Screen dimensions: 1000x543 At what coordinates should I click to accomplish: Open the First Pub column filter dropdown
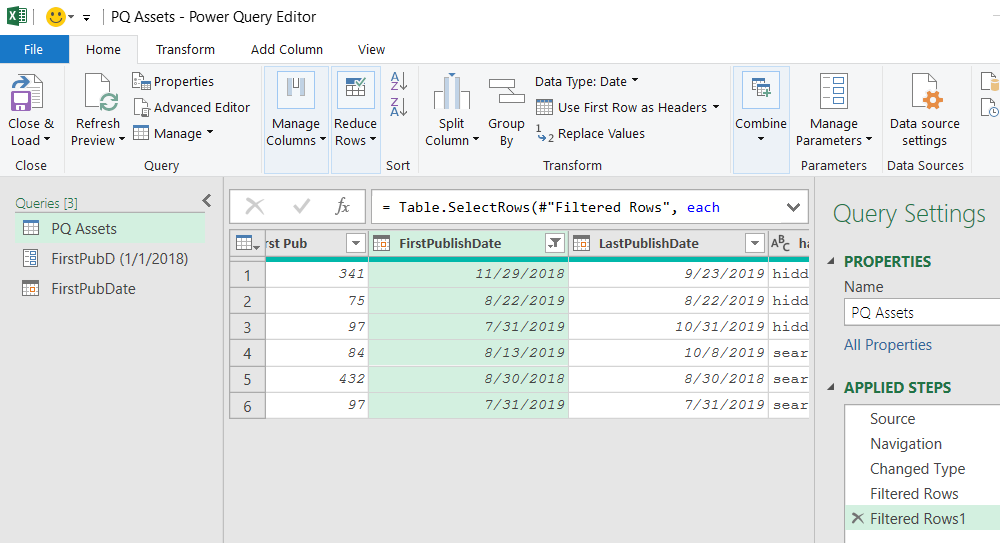(x=356, y=243)
